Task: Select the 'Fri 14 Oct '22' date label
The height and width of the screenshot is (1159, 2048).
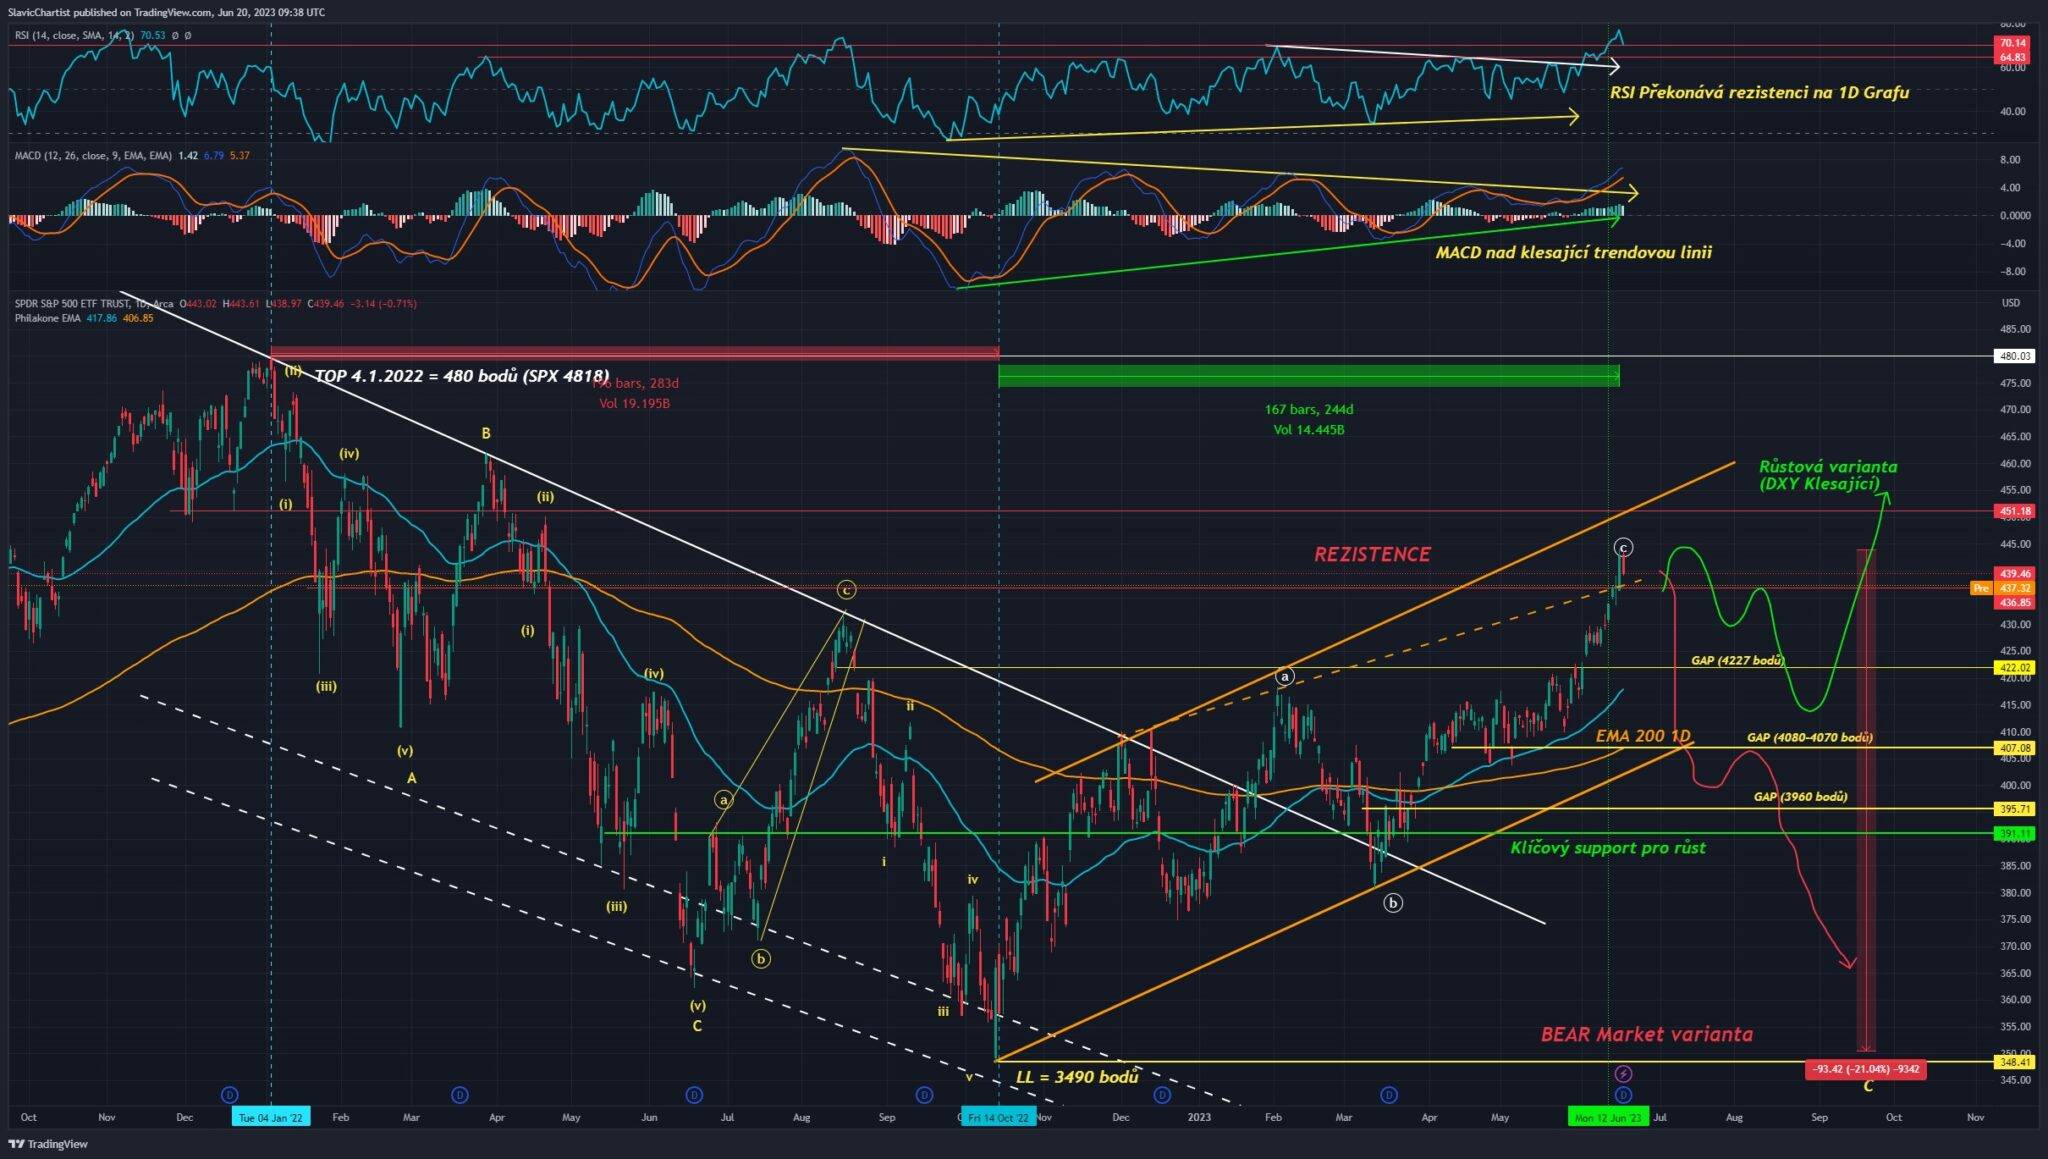Action: tap(999, 1117)
